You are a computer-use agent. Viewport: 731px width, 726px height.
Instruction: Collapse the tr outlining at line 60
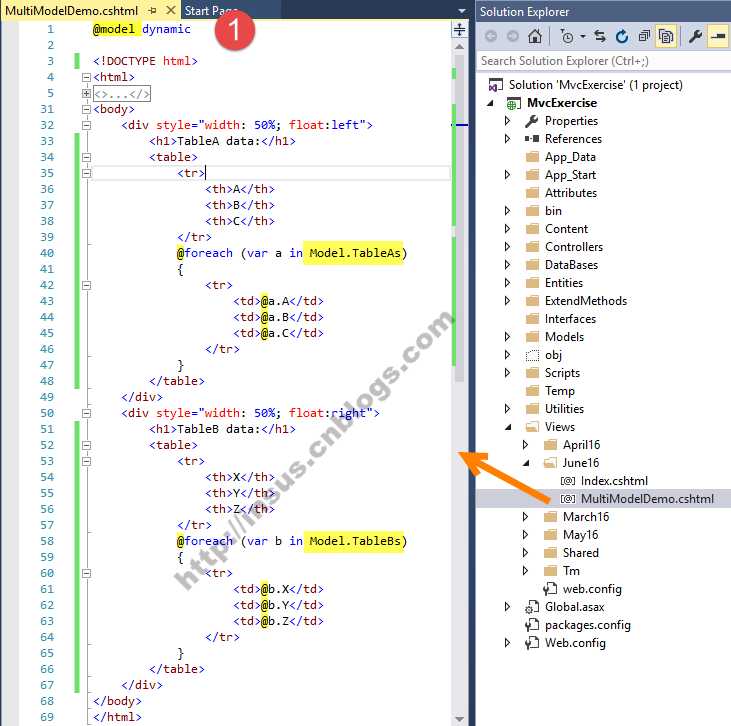click(86, 573)
